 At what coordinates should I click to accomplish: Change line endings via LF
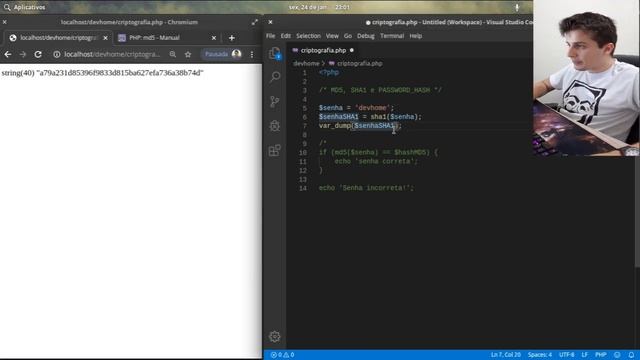pyautogui.click(x=584, y=355)
